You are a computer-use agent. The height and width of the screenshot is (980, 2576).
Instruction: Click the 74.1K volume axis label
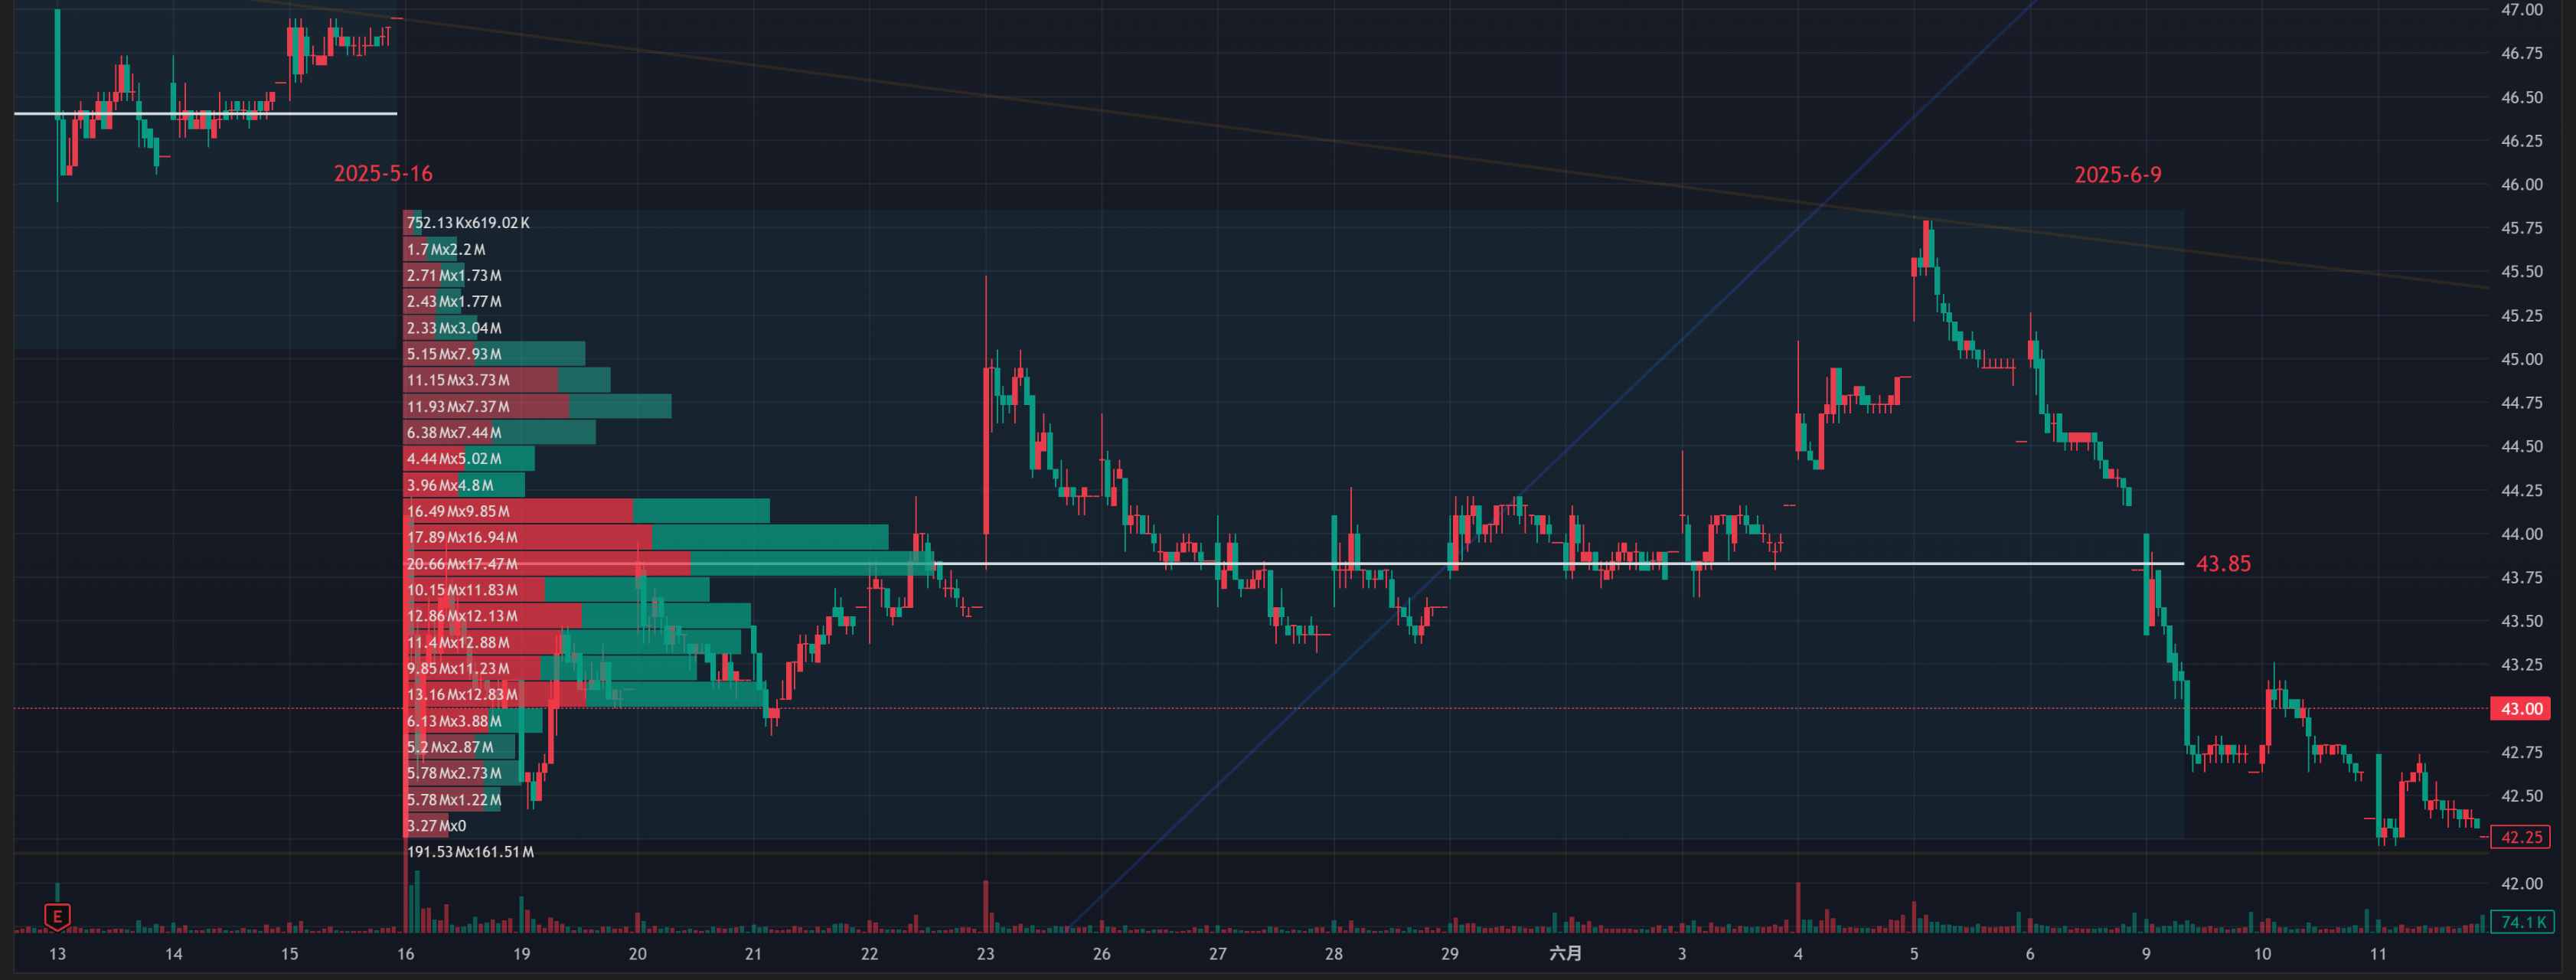coord(2522,922)
